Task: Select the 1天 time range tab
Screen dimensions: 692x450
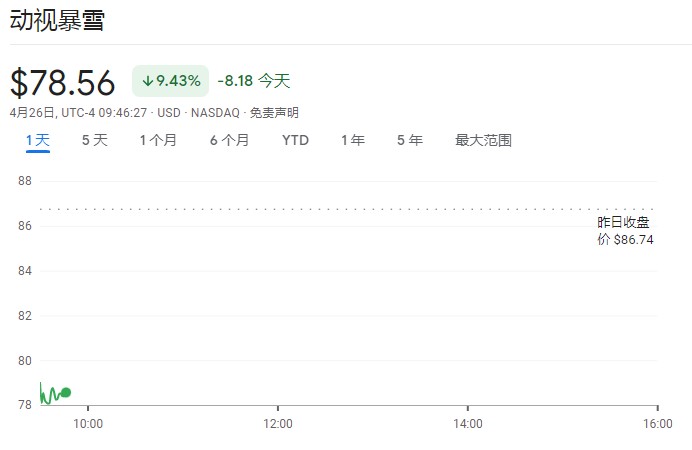Action: (38, 140)
